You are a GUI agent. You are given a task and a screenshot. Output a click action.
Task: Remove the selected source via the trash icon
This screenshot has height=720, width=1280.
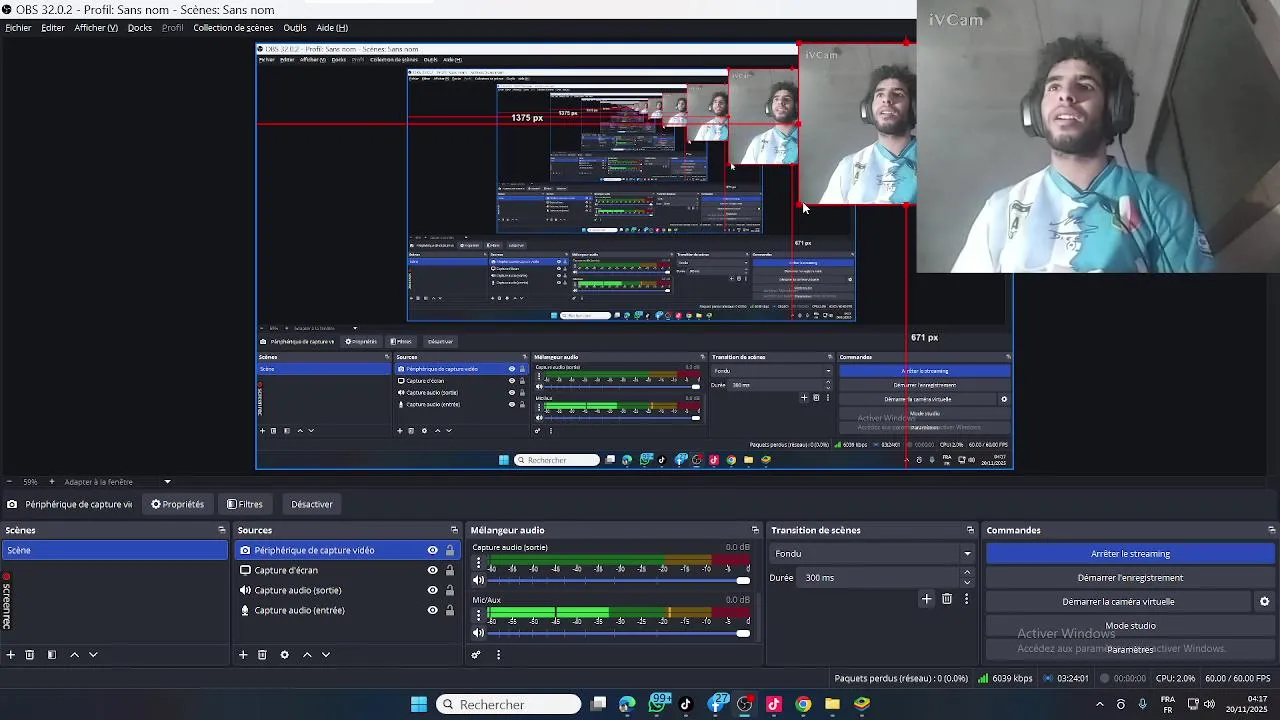[262, 655]
